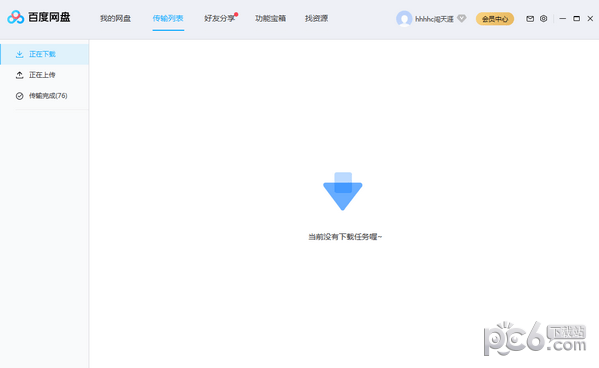The image size is (599, 368).
Task: Open the mail messages icon
Action: point(530,18)
